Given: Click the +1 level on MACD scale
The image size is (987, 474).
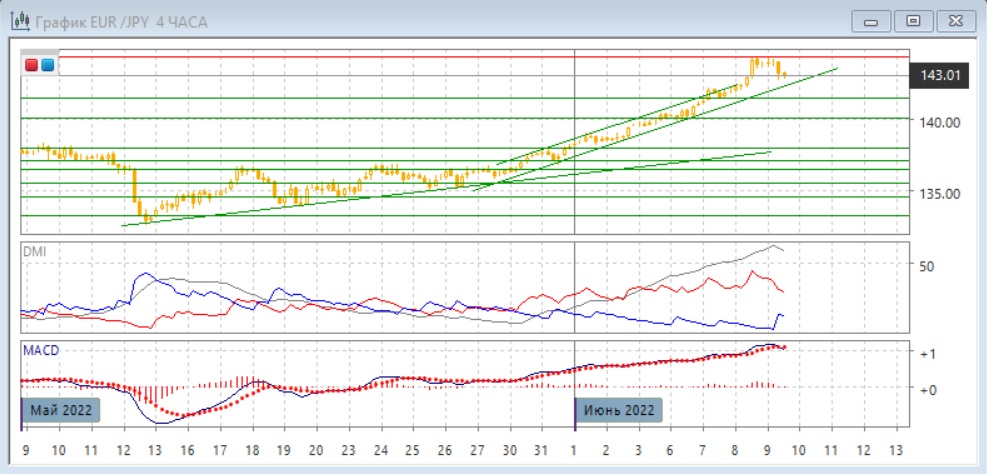Looking at the screenshot, I should coord(927,354).
